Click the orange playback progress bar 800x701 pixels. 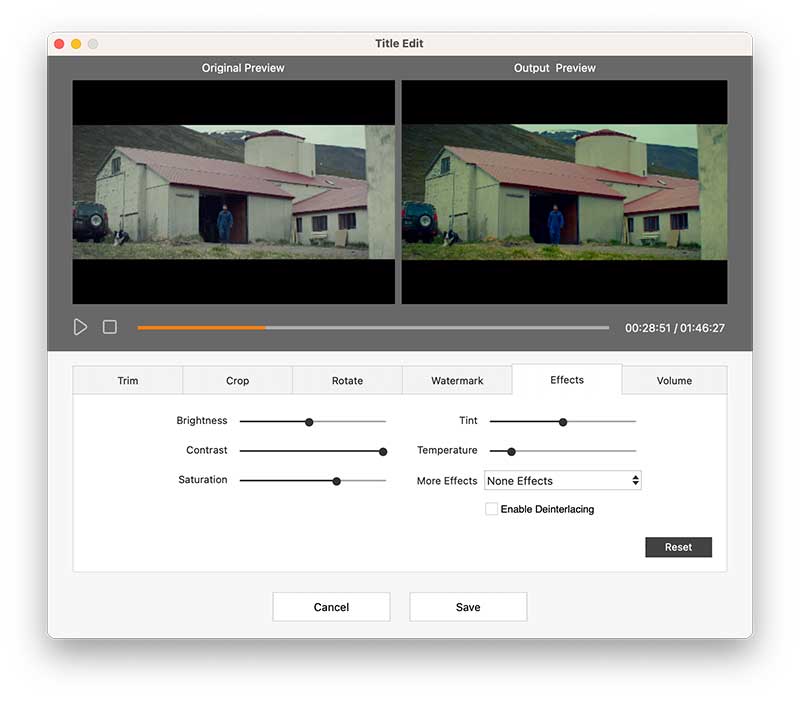[x=200, y=327]
